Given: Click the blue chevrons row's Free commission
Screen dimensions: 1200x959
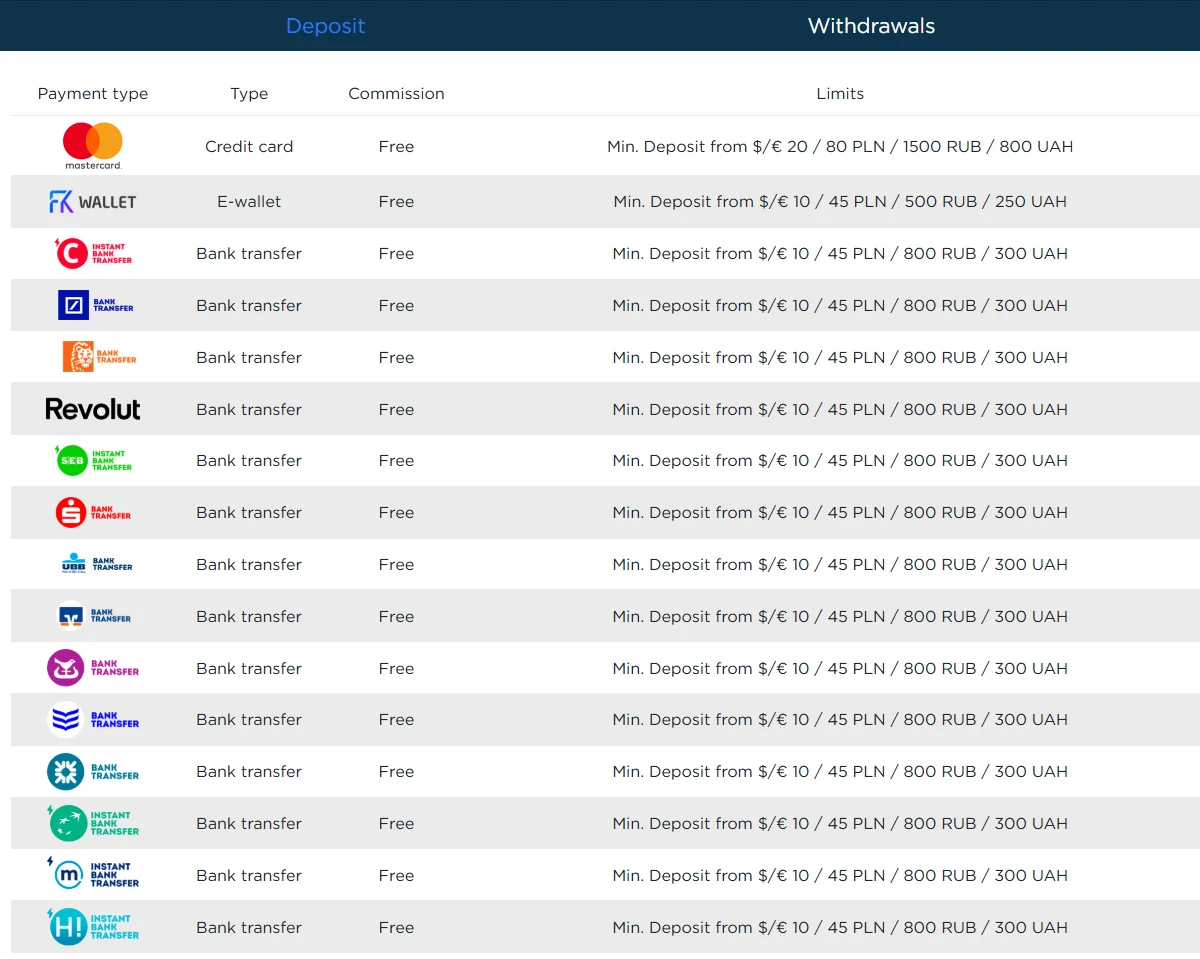Looking at the screenshot, I should point(396,719).
